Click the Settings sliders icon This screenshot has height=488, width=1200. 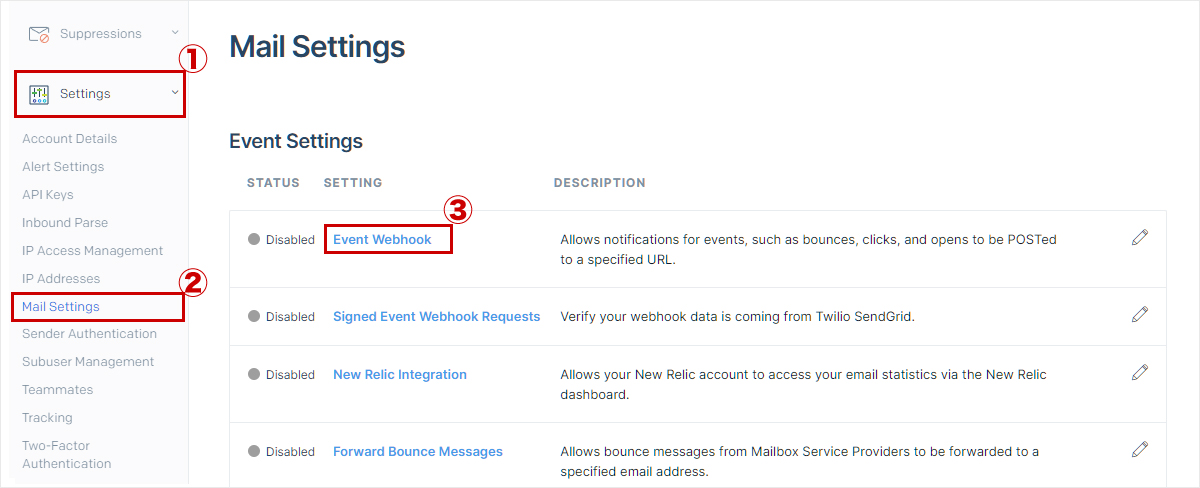[39, 94]
